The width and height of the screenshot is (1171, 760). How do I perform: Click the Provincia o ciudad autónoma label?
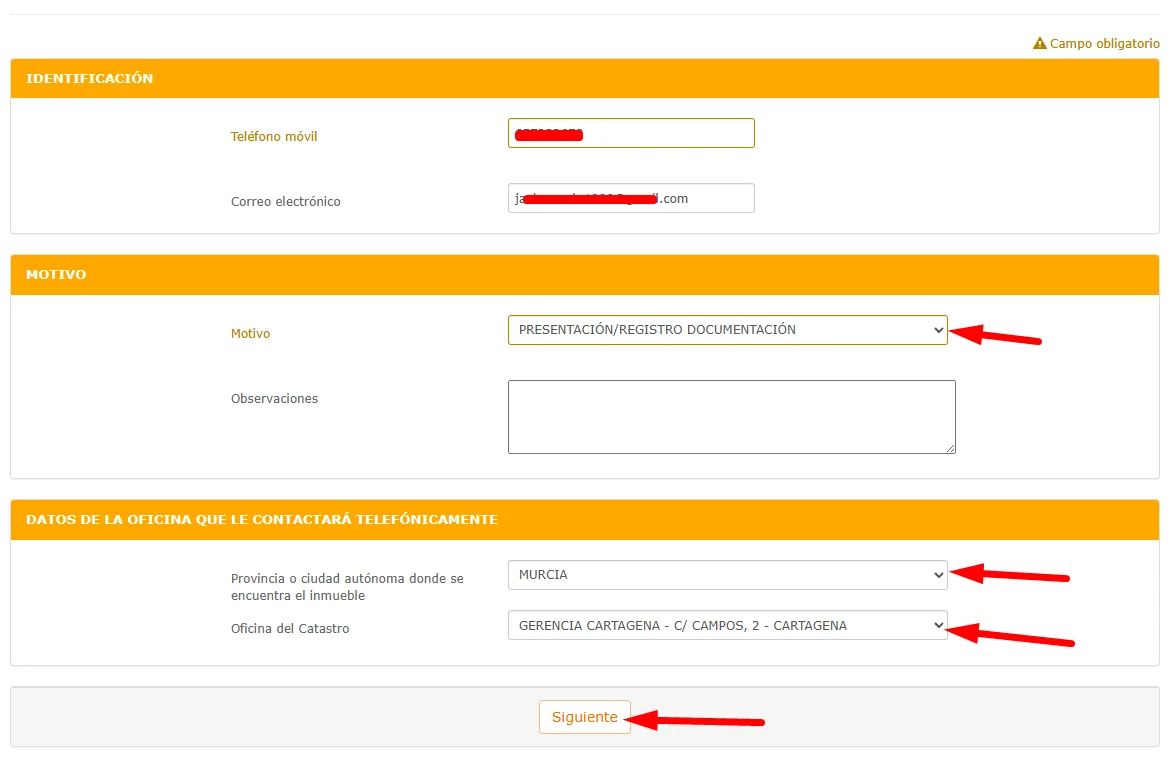pos(347,587)
